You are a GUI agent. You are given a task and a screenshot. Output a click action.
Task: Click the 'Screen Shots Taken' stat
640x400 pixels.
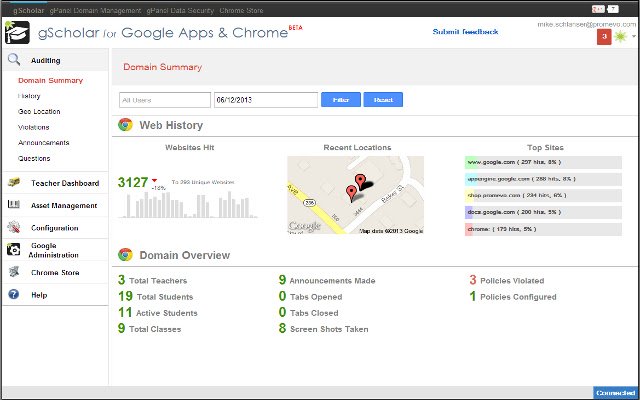323,329
